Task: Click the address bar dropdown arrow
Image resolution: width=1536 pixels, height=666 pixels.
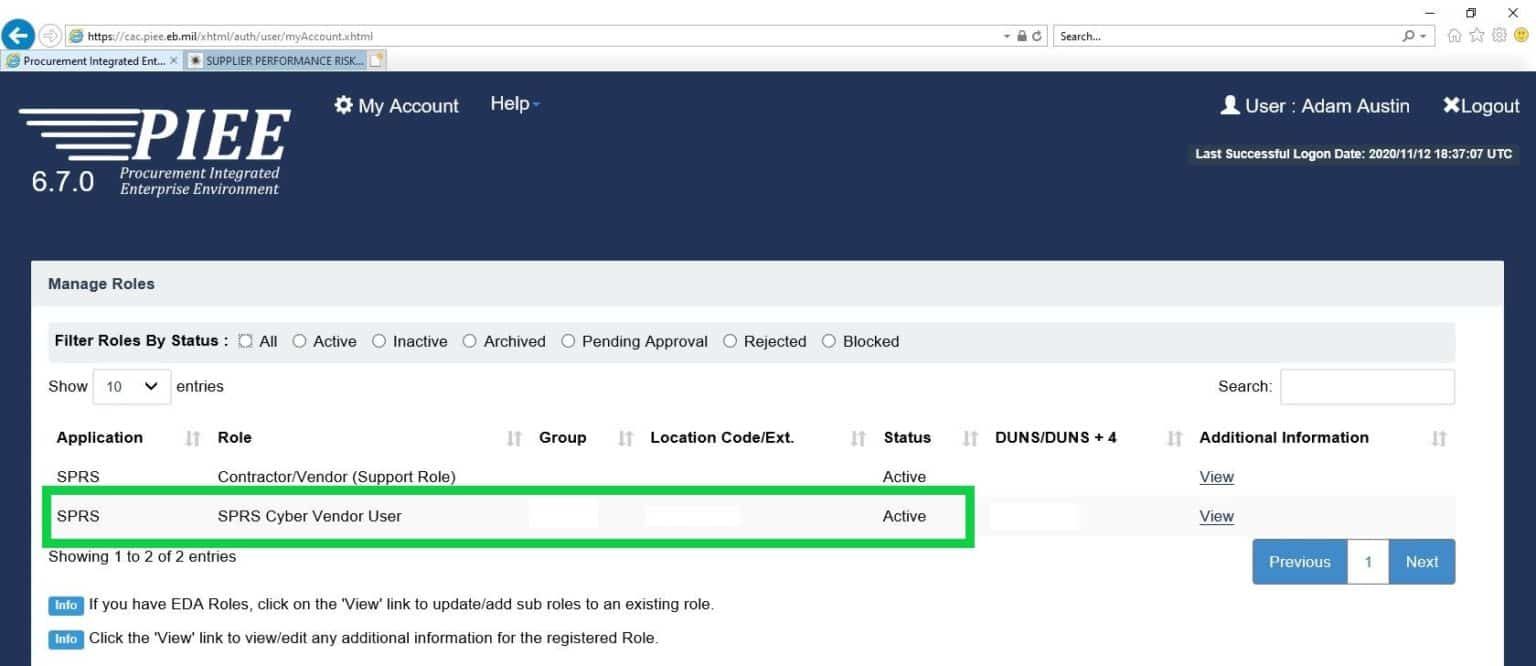Action: pos(1007,36)
